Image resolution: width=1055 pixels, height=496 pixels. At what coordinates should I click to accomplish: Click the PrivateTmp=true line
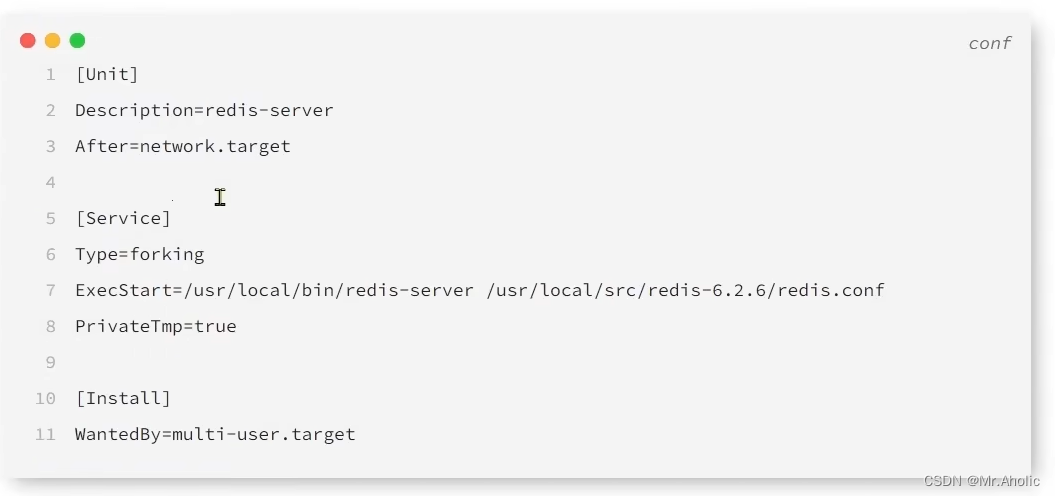(x=155, y=326)
